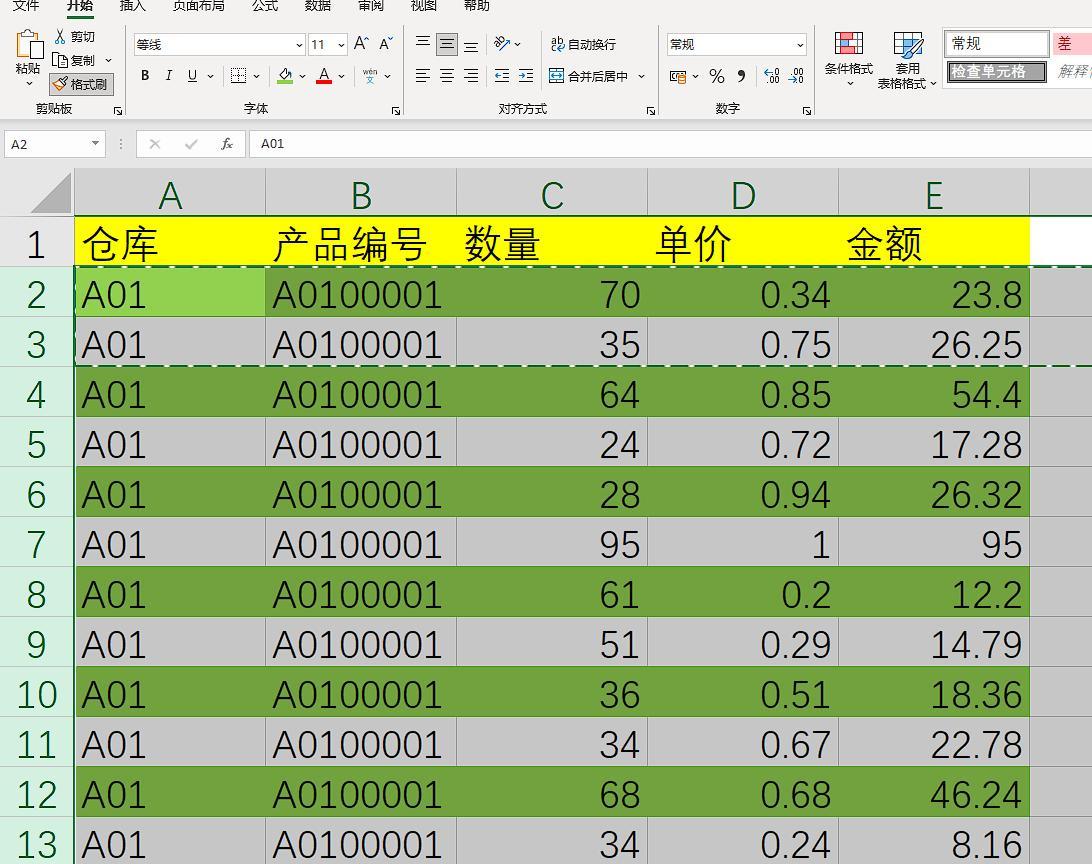Open clipboard group dialog launcher

click(118, 111)
